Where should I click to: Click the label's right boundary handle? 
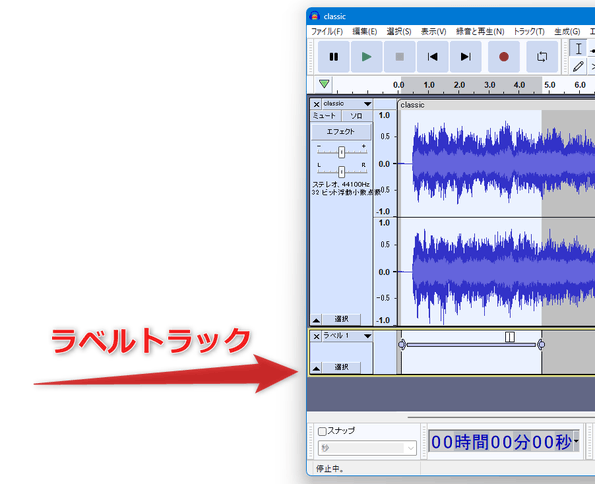pyautogui.click(x=541, y=344)
